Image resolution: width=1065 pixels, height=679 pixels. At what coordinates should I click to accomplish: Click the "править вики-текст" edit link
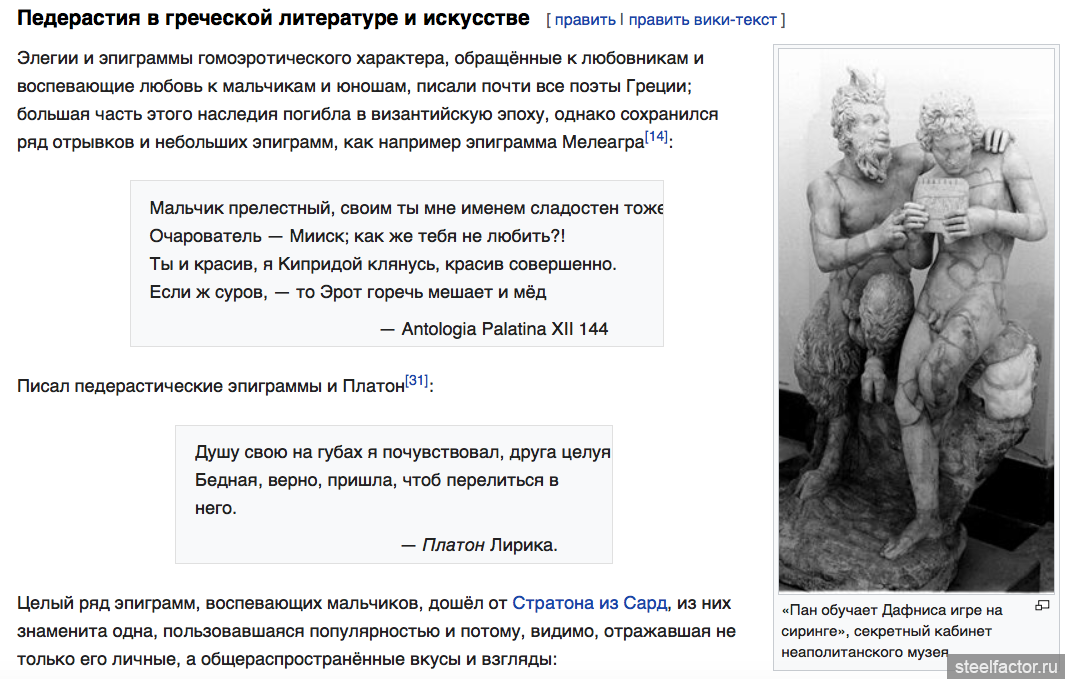coord(704,20)
